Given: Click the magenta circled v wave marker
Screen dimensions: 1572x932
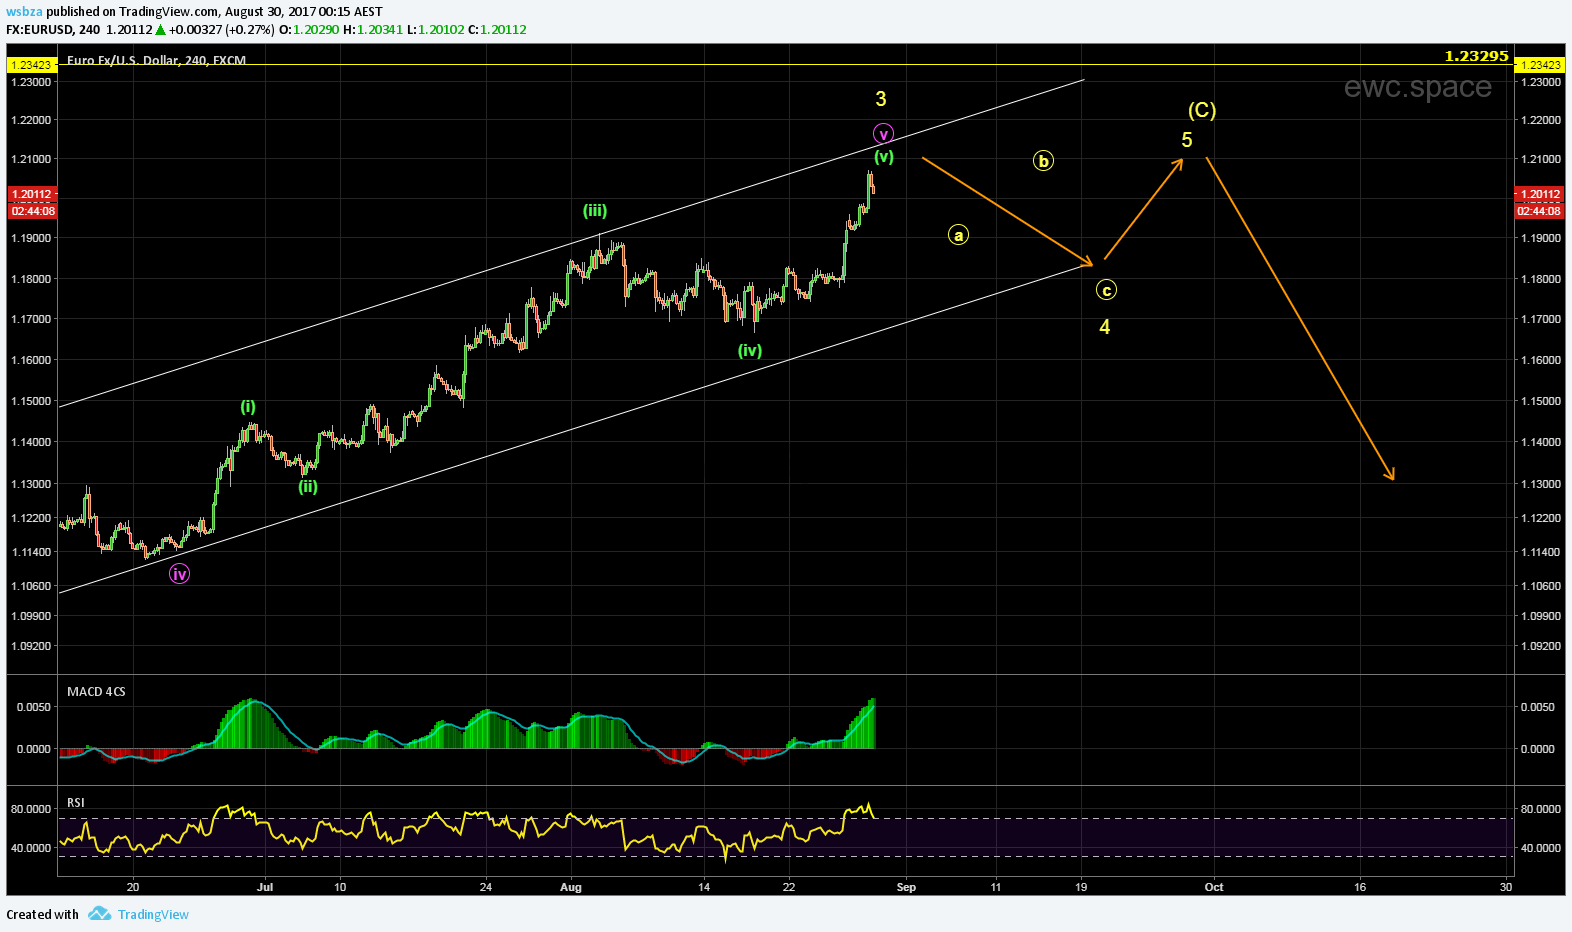Looking at the screenshot, I should pyautogui.click(x=883, y=134).
